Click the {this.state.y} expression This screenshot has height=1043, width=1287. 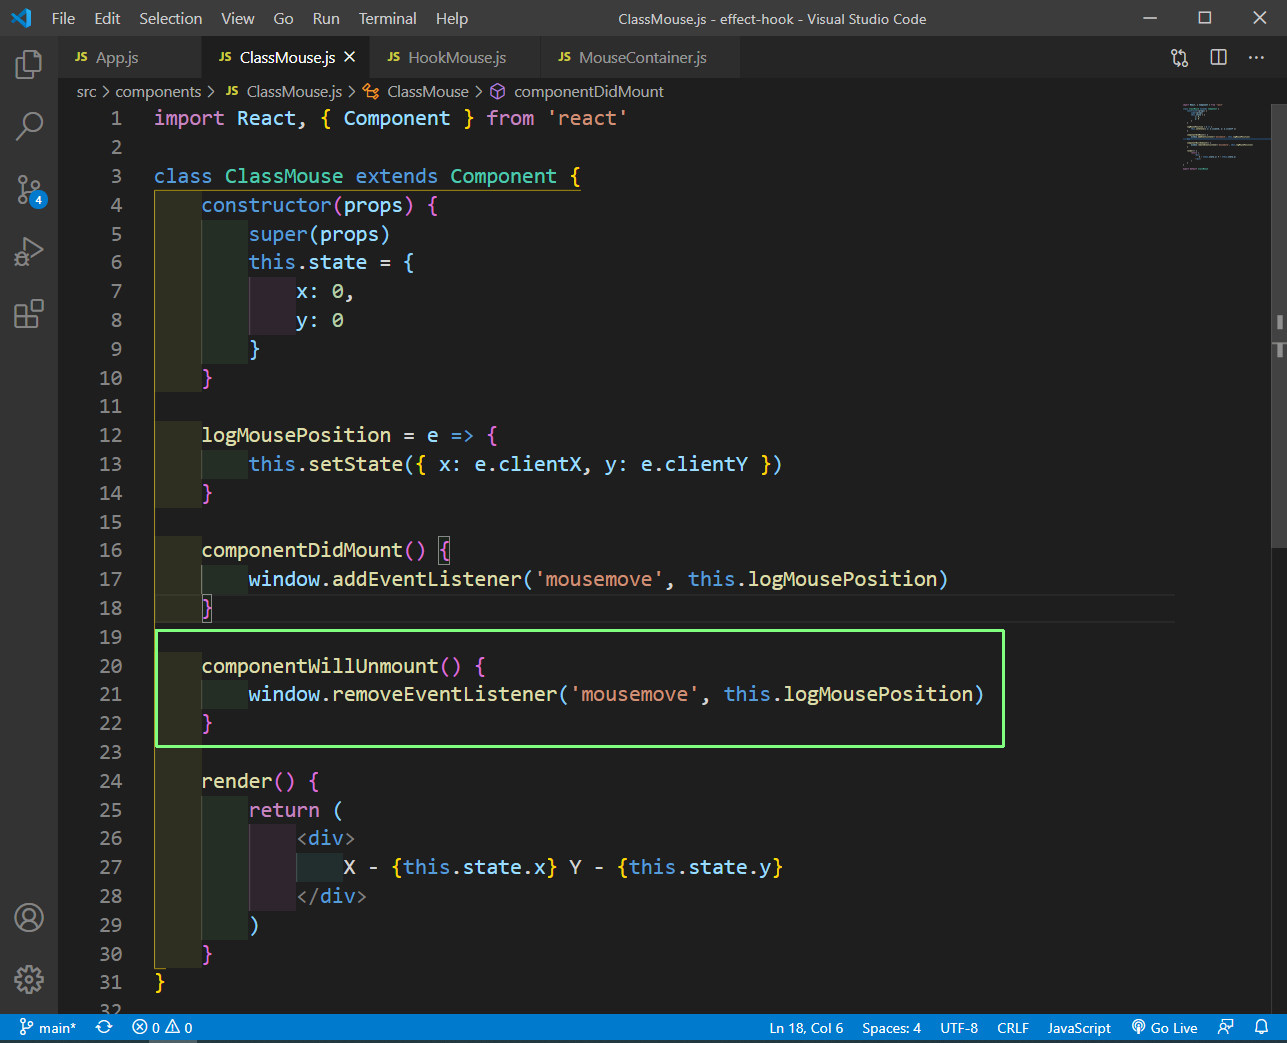click(700, 867)
